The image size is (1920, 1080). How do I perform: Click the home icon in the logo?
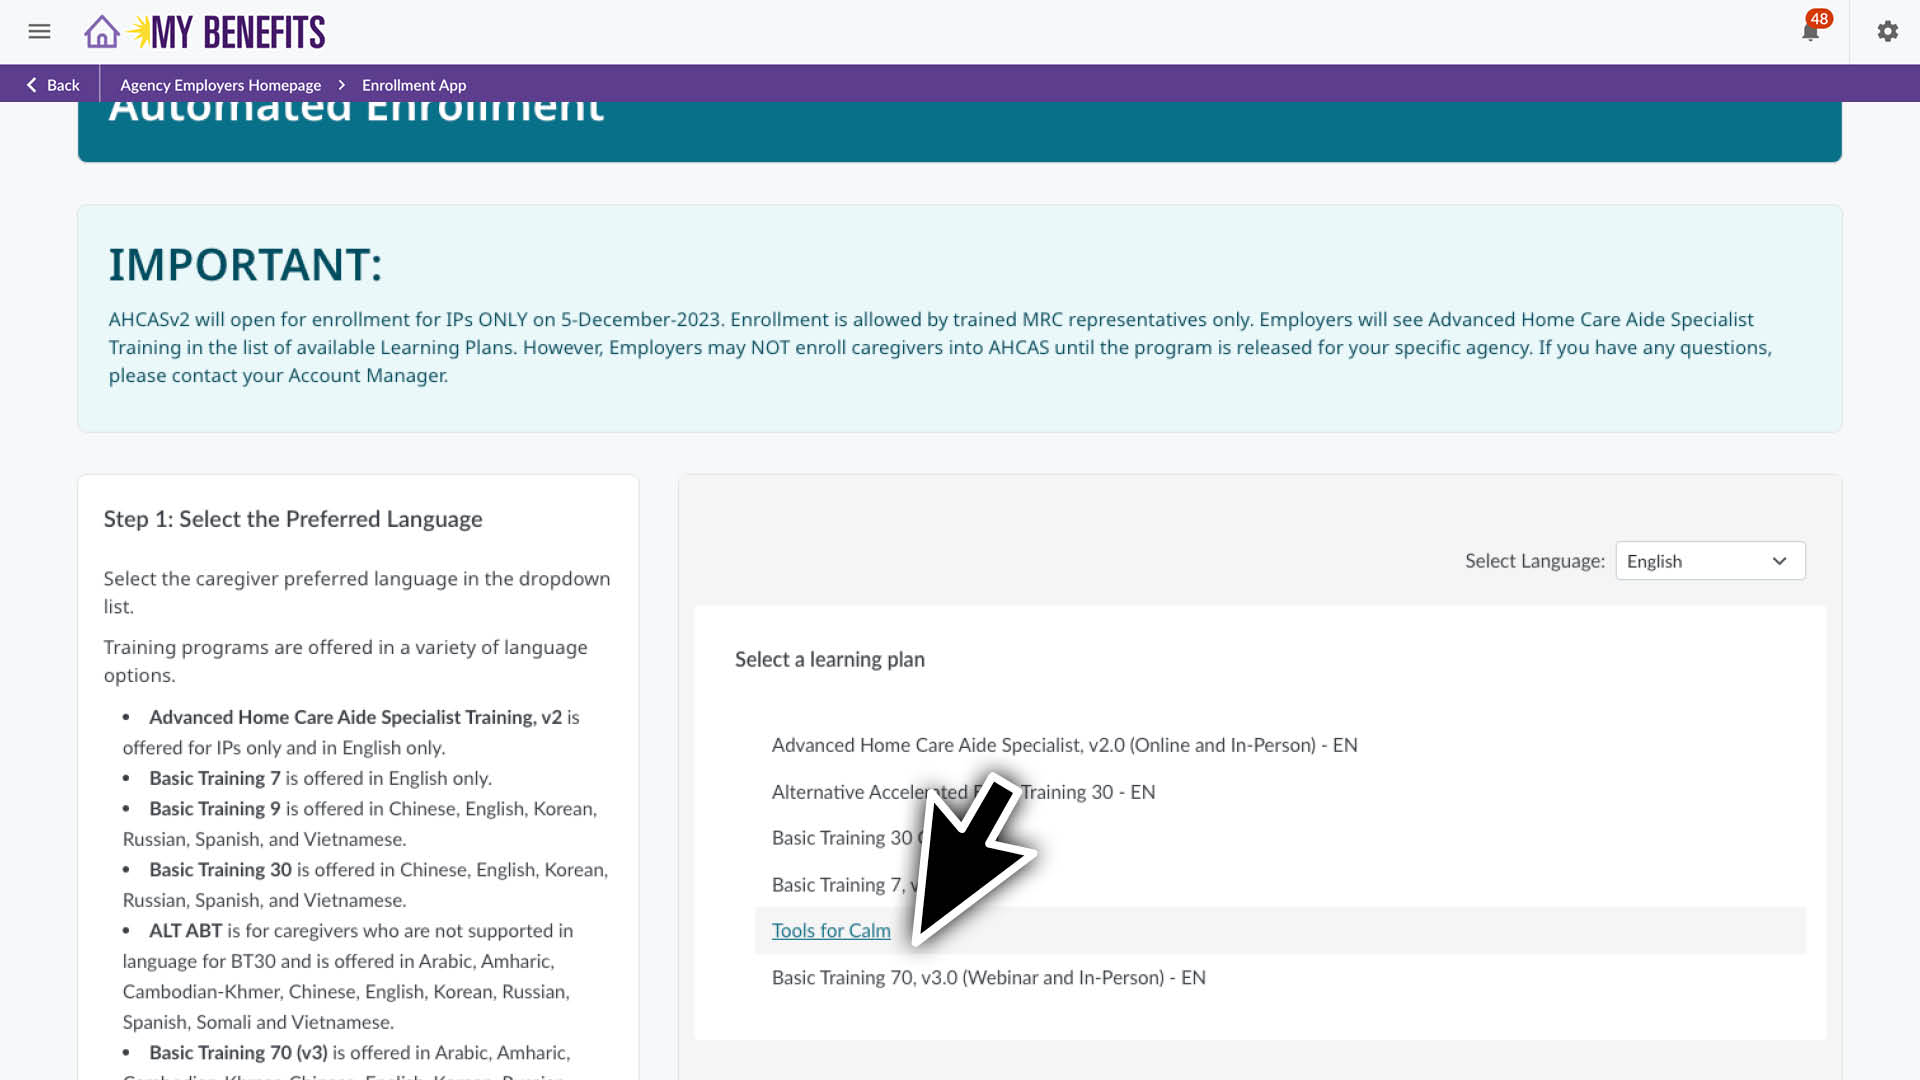coord(101,31)
